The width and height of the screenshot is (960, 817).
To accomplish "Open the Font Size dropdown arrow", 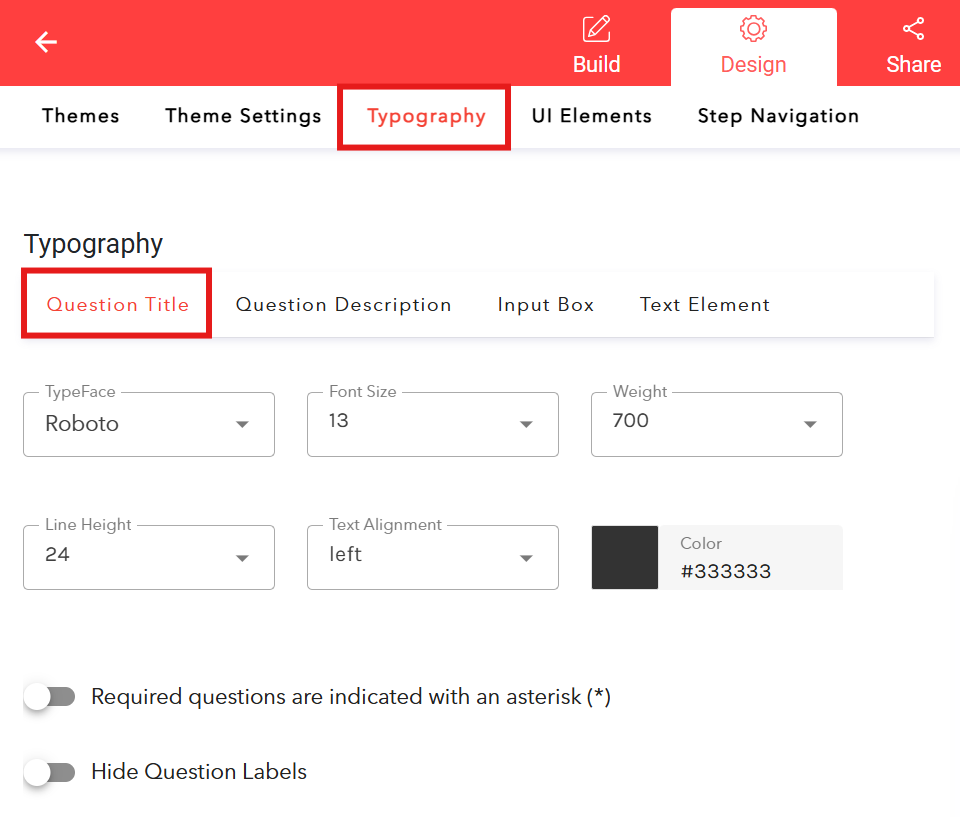I will [525, 424].
